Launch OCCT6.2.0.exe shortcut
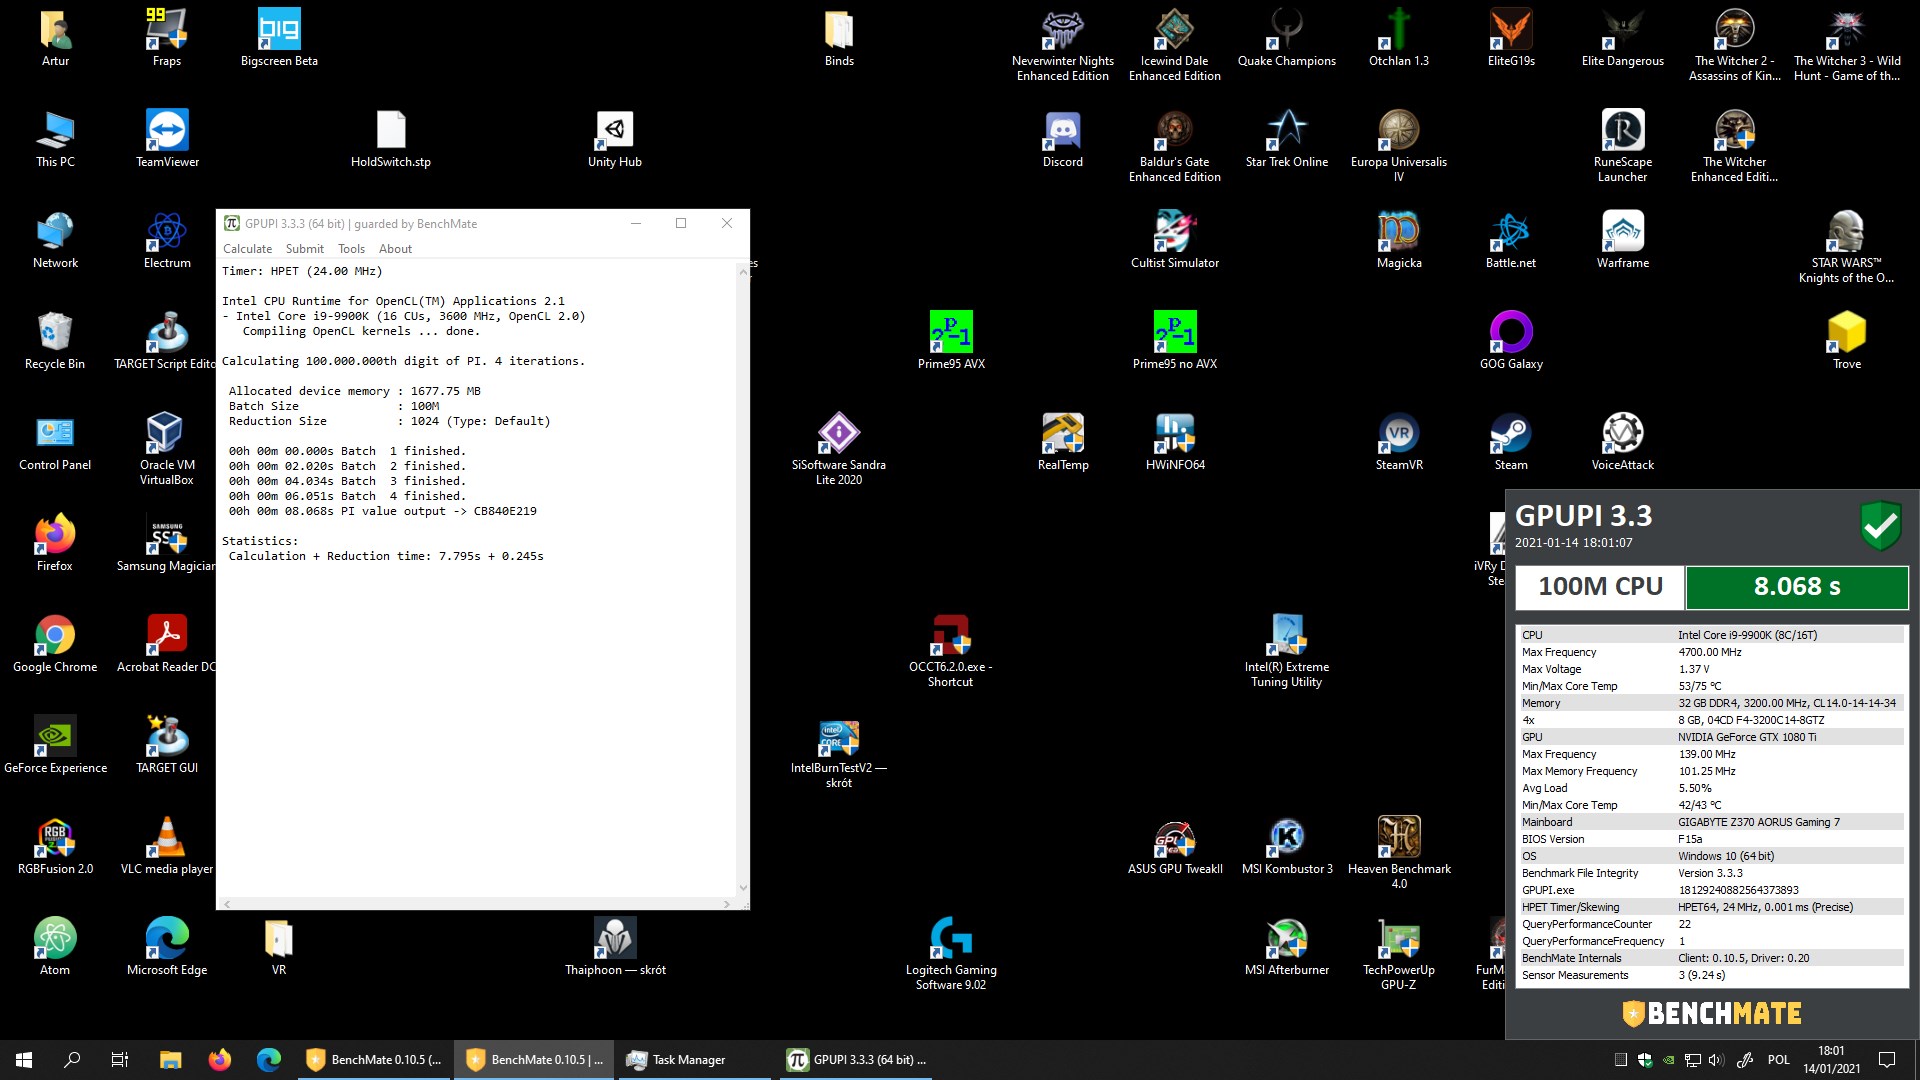Viewport: 1920px width, 1080px height. pos(951,651)
